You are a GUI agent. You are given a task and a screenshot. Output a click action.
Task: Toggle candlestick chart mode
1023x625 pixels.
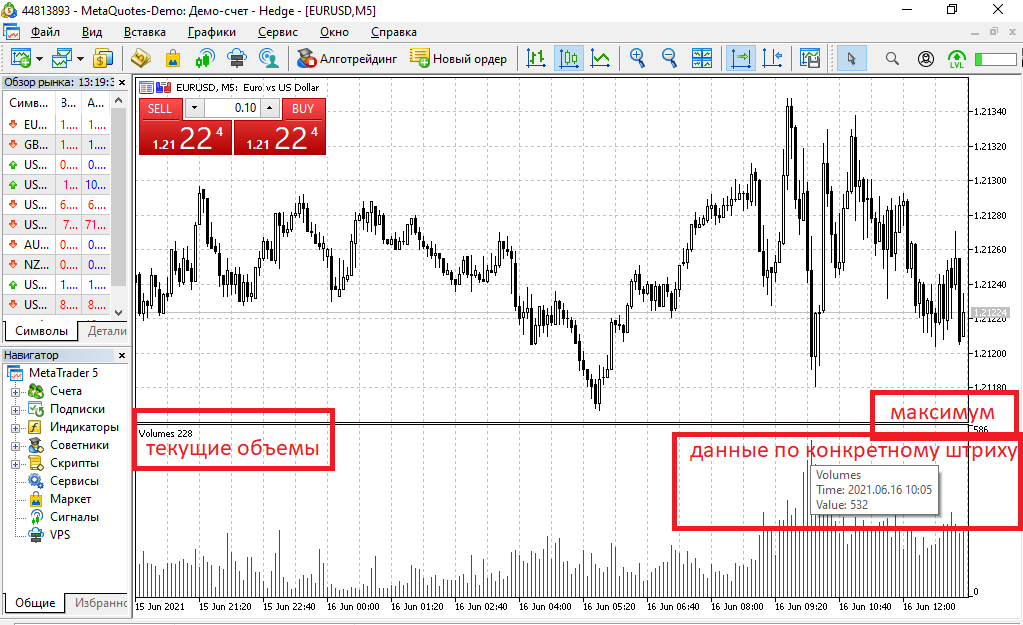tap(568, 58)
